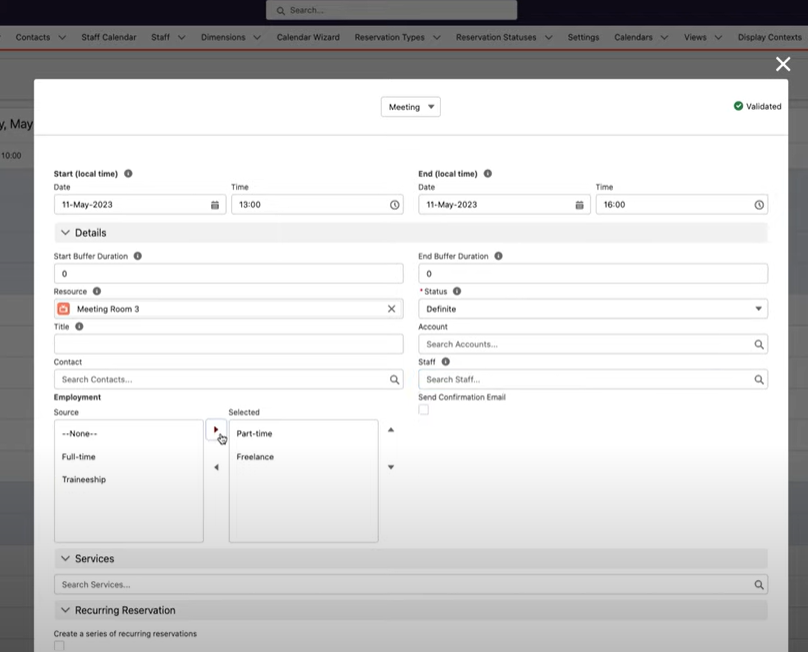Click the Search Services magnifier icon
This screenshot has height=652, width=808.
tap(759, 584)
